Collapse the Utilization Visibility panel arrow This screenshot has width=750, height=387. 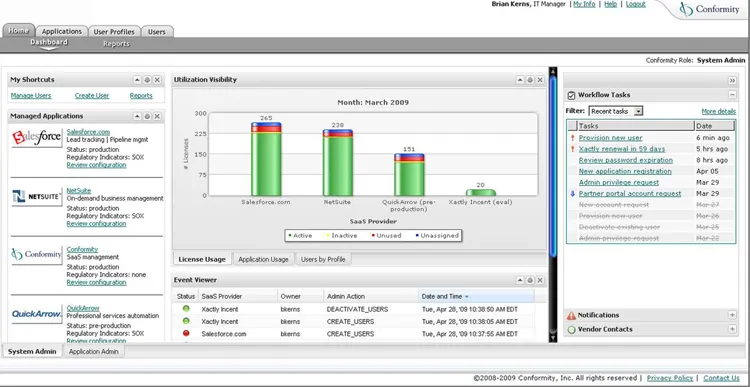click(520, 80)
